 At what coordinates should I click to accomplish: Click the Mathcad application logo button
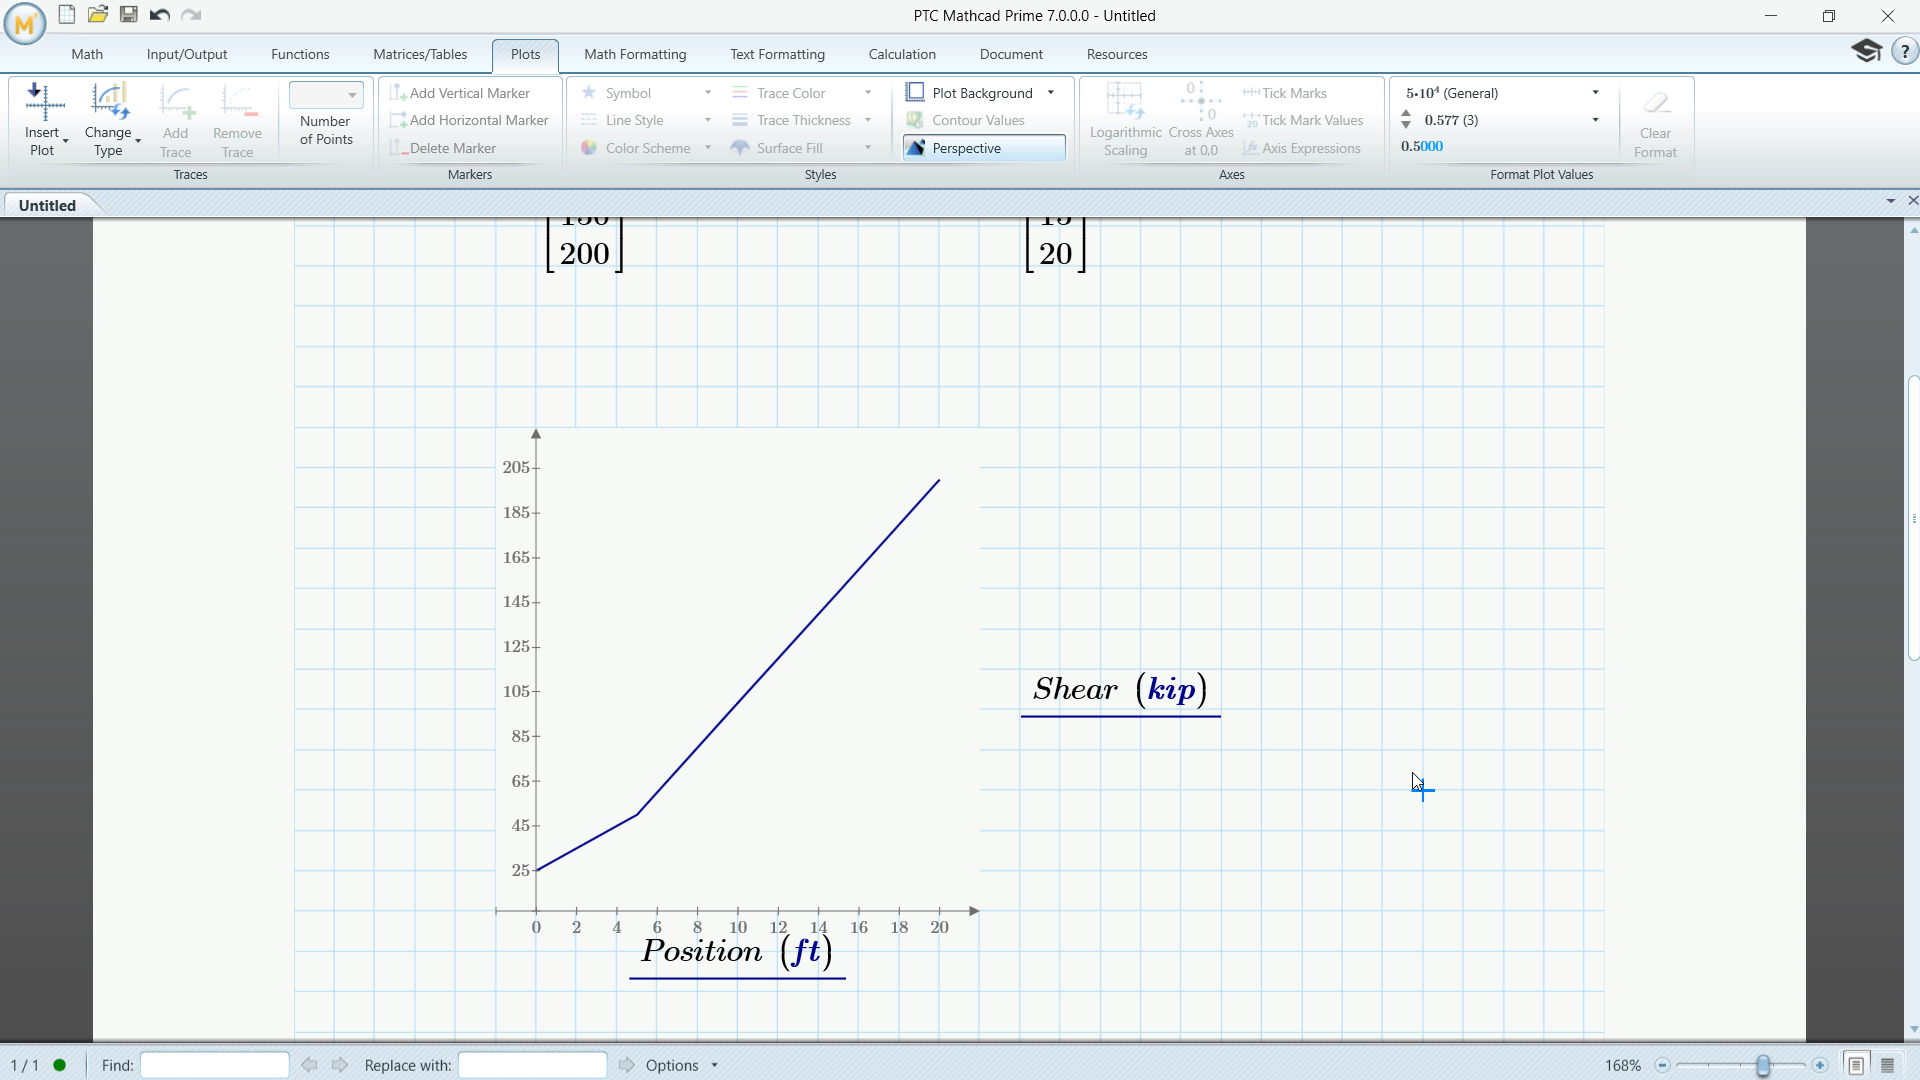(x=24, y=24)
